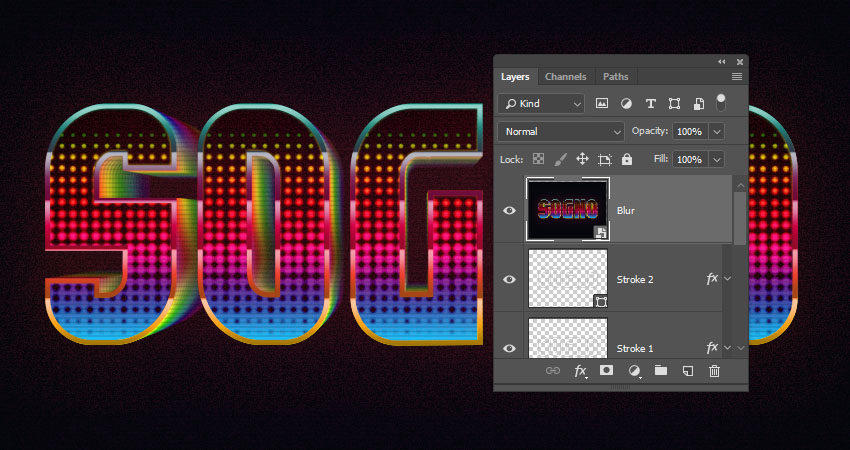Image resolution: width=850 pixels, height=450 pixels.
Task: Filter layers by pixel layers icon
Action: click(x=602, y=104)
